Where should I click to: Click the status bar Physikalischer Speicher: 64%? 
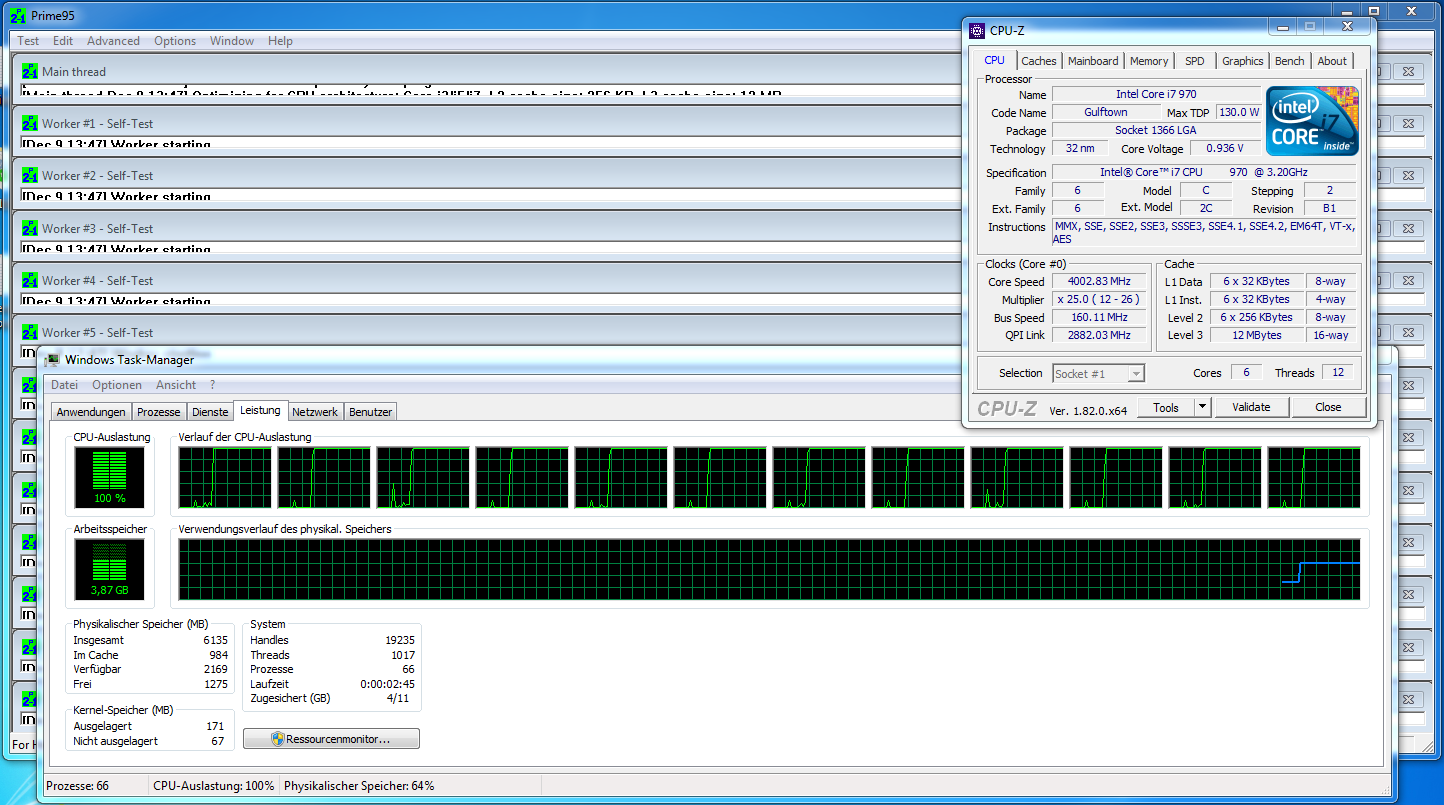click(359, 786)
